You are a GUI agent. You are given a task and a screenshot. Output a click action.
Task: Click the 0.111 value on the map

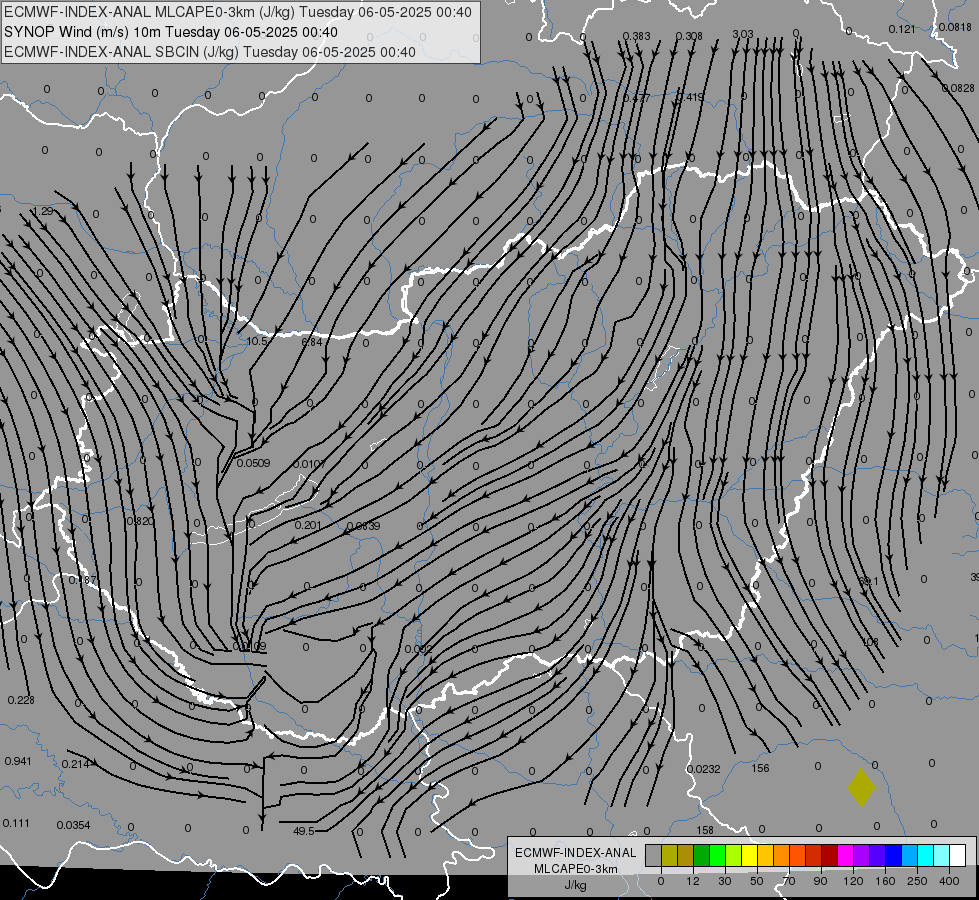click(16, 823)
